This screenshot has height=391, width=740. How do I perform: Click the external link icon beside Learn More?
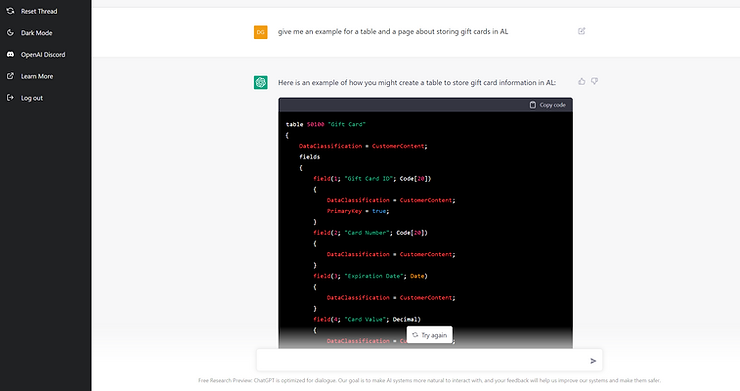coord(10,76)
